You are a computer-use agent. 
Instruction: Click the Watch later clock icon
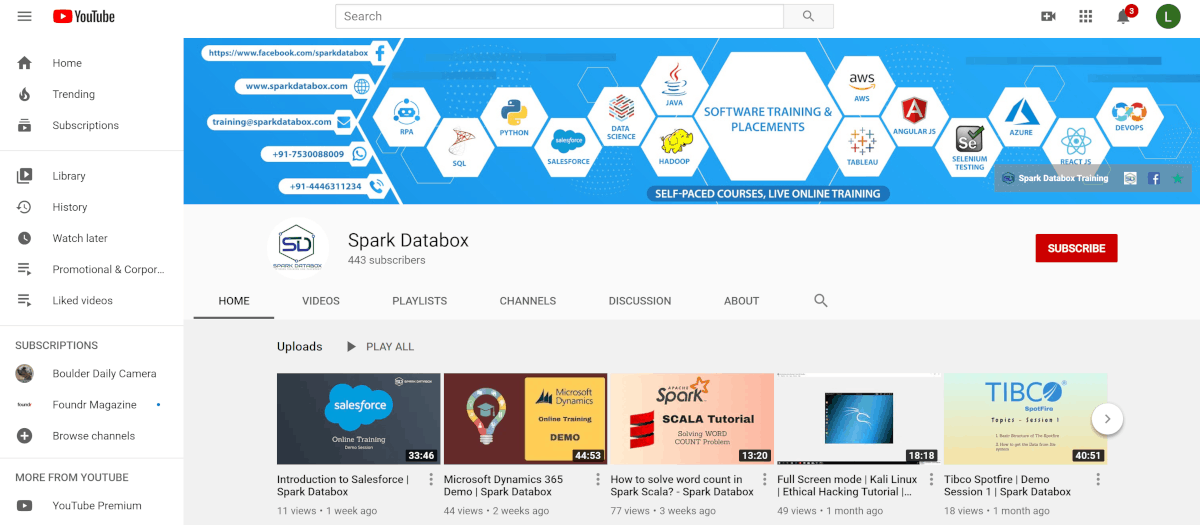click(25, 238)
